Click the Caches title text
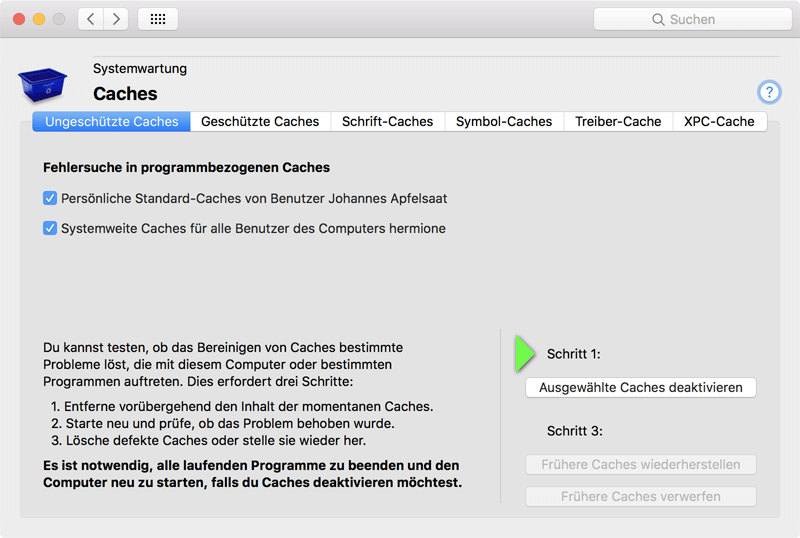Image resolution: width=800 pixels, height=538 pixels. (x=126, y=94)
